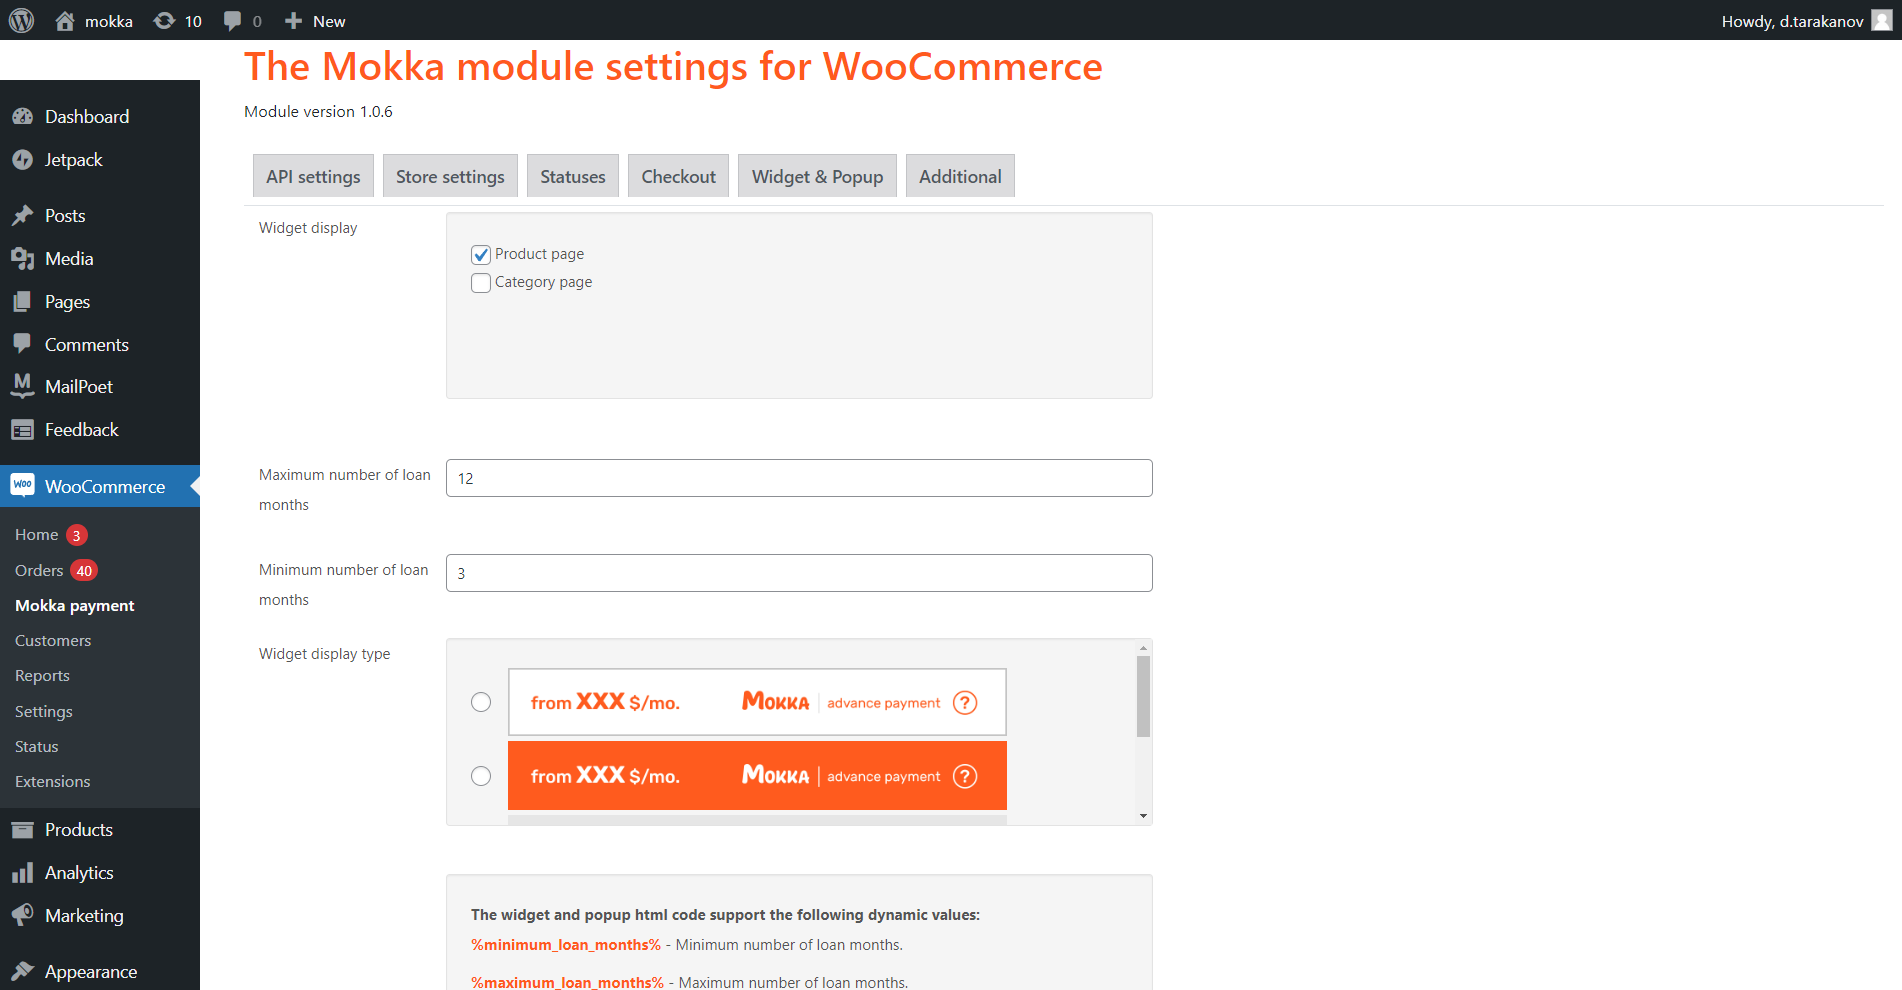Image resolution: width=1902 pixels, height=990 pixels.
Task: Open the New content dropdown in admin bar
Action: click(x=315, y=21)
